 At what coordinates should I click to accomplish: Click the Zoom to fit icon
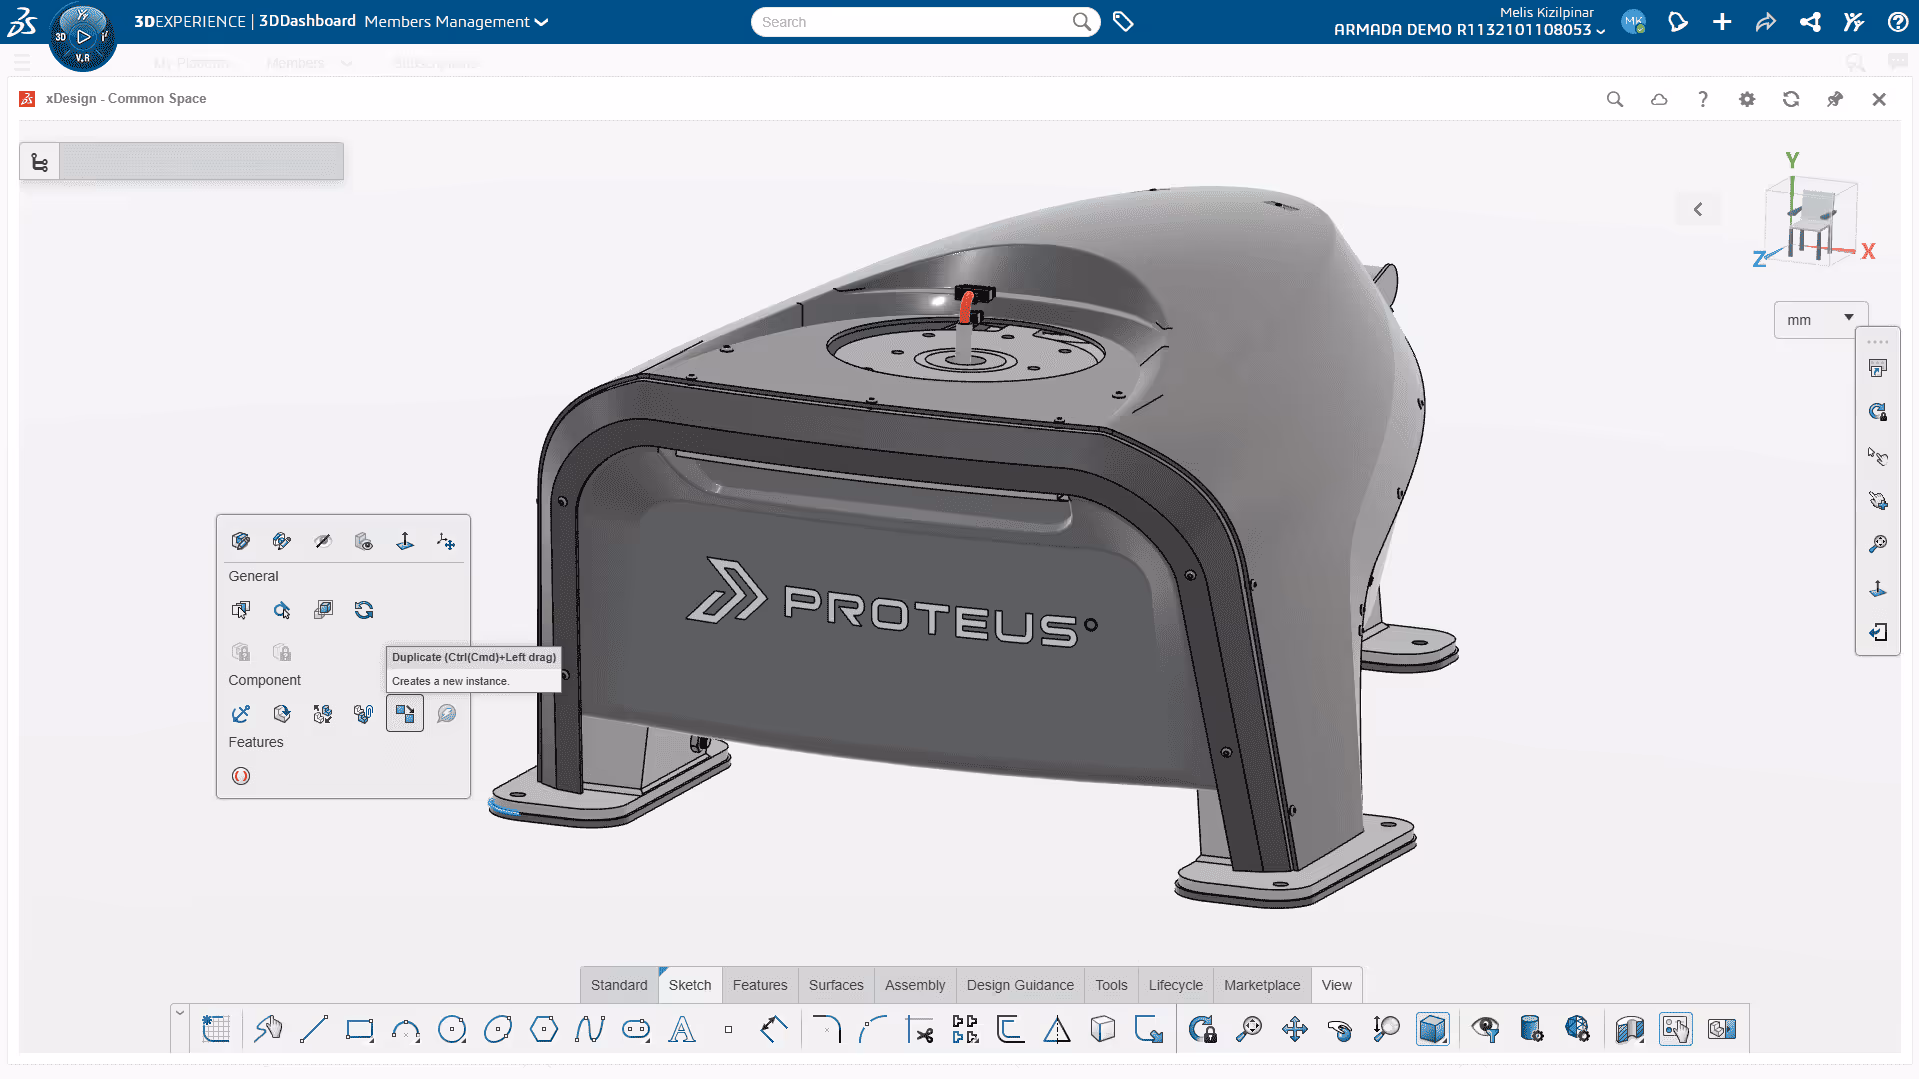[1249, 1029]
